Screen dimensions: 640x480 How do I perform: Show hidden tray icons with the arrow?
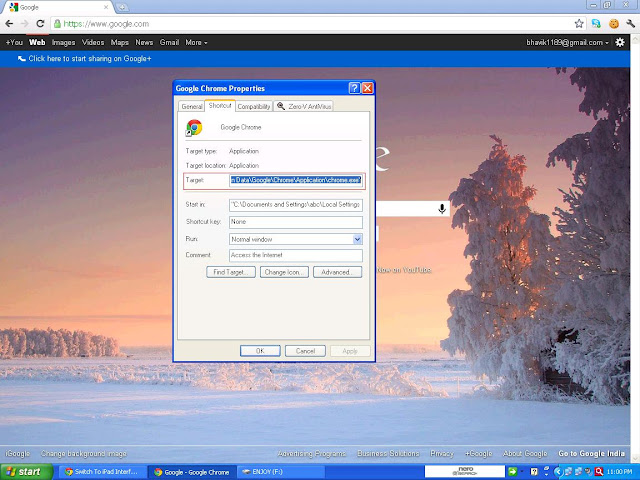[x=558, y=472]
